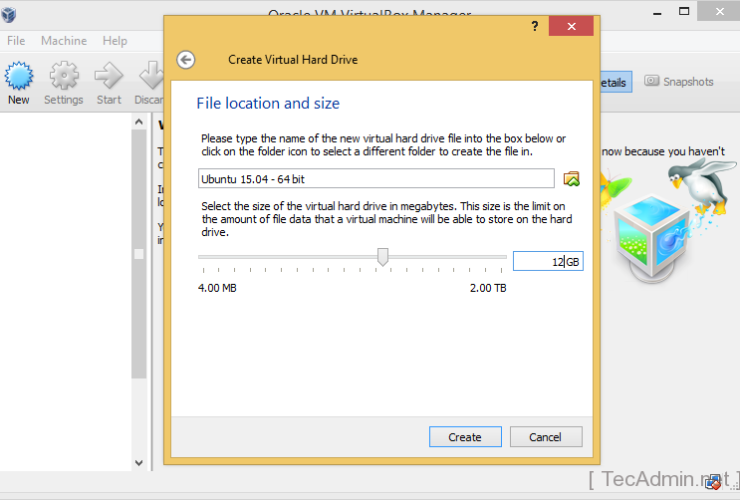Viewport: 740px width, 500px height.
Task: Click Create to make the hard drive
Action: point(465,437)
